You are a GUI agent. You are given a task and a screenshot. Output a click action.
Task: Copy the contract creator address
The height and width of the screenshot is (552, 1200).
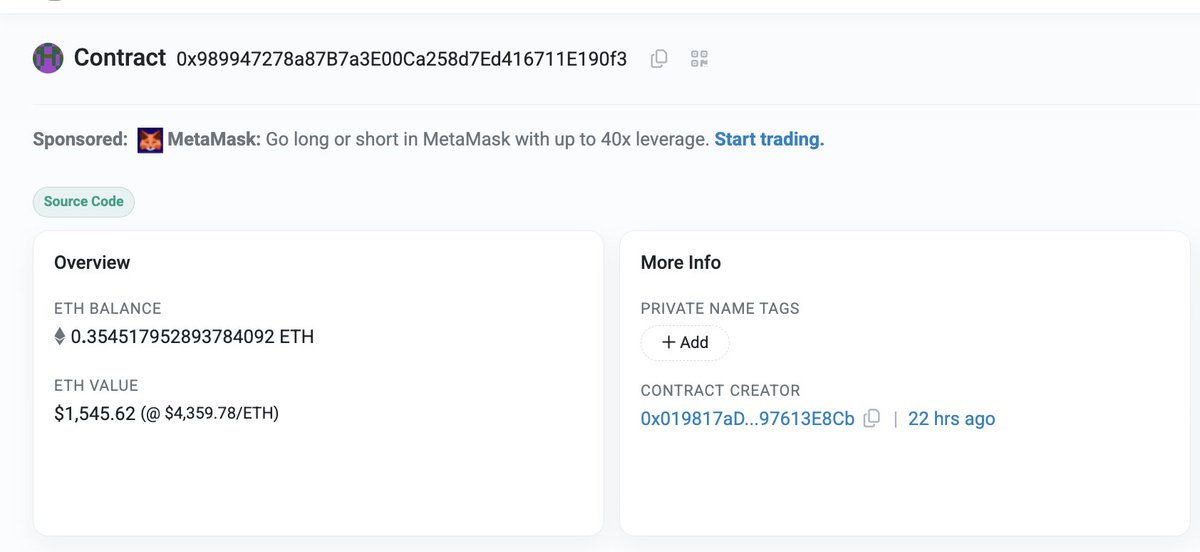[x=872, y=419]
